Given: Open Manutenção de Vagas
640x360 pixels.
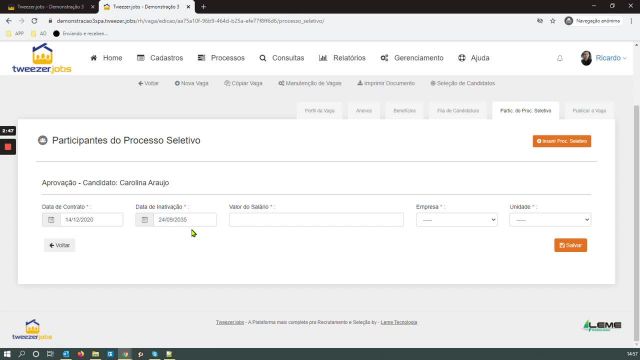Looking at the screenshot, I should (310, 83).
